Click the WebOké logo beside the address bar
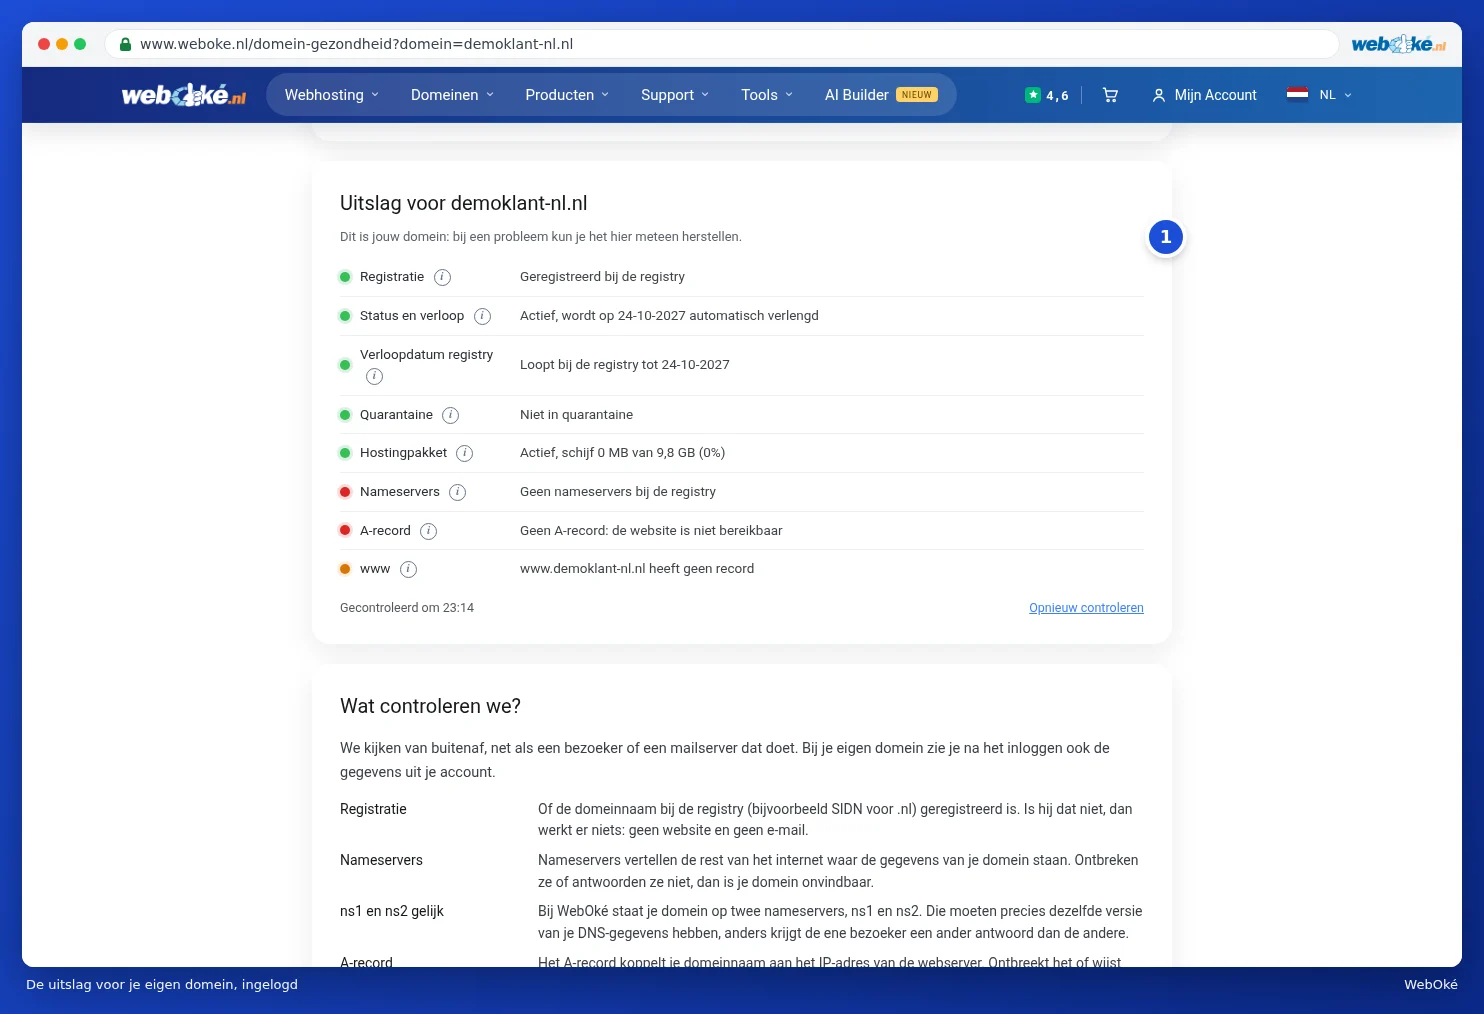1484x1014 pixels. (x=1398, y=44)
